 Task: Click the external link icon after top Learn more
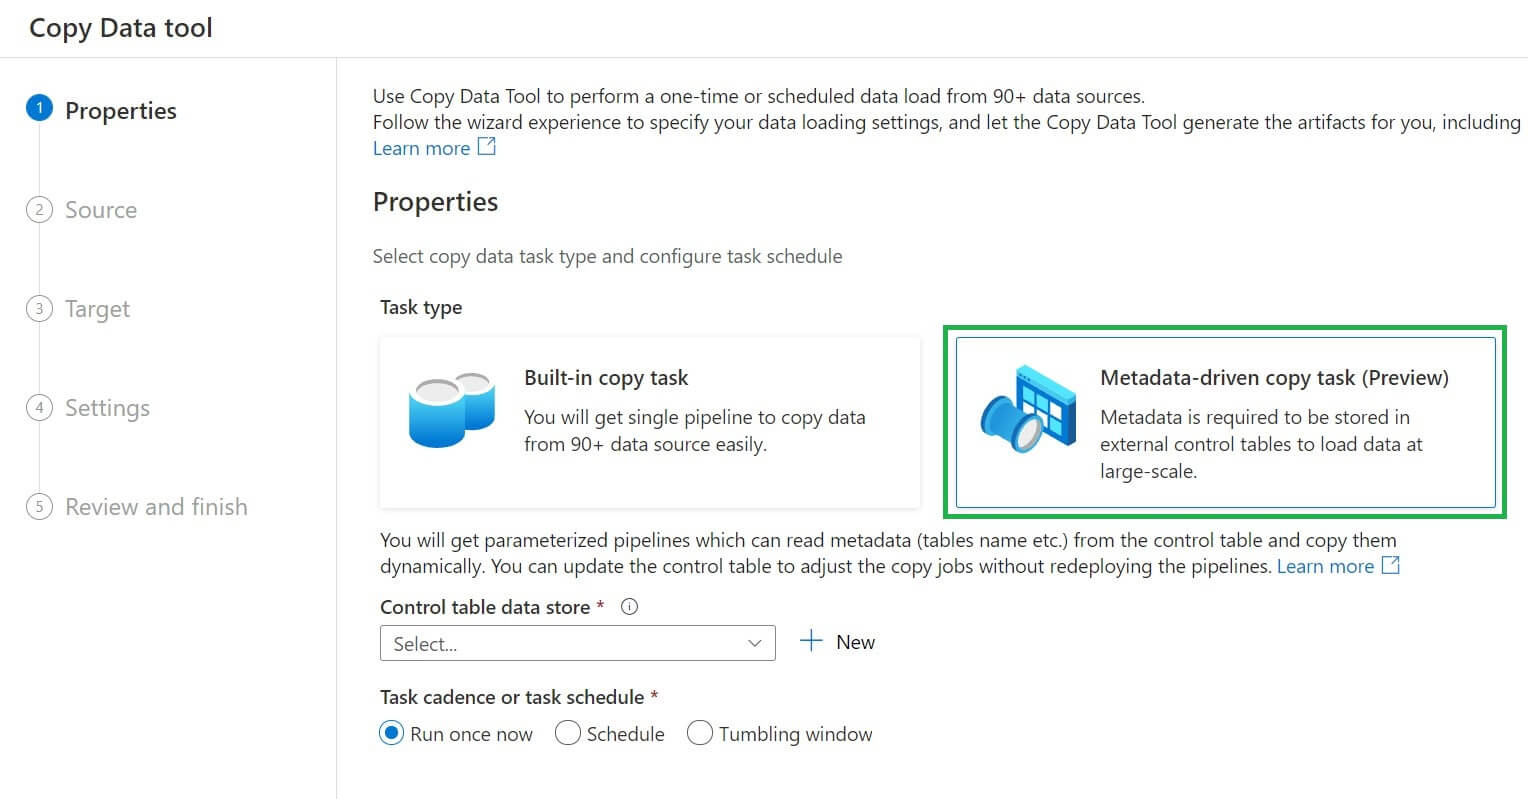pyautogui.click(x=487, y=147)
